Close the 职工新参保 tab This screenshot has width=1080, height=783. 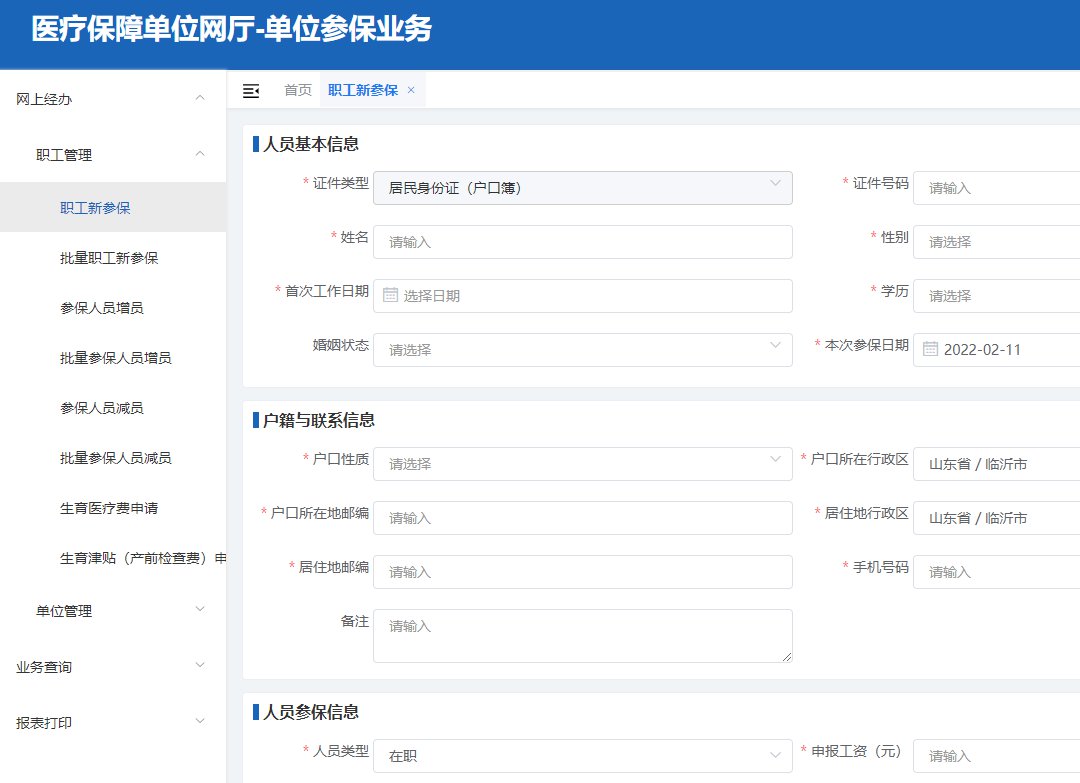point(411,90)
